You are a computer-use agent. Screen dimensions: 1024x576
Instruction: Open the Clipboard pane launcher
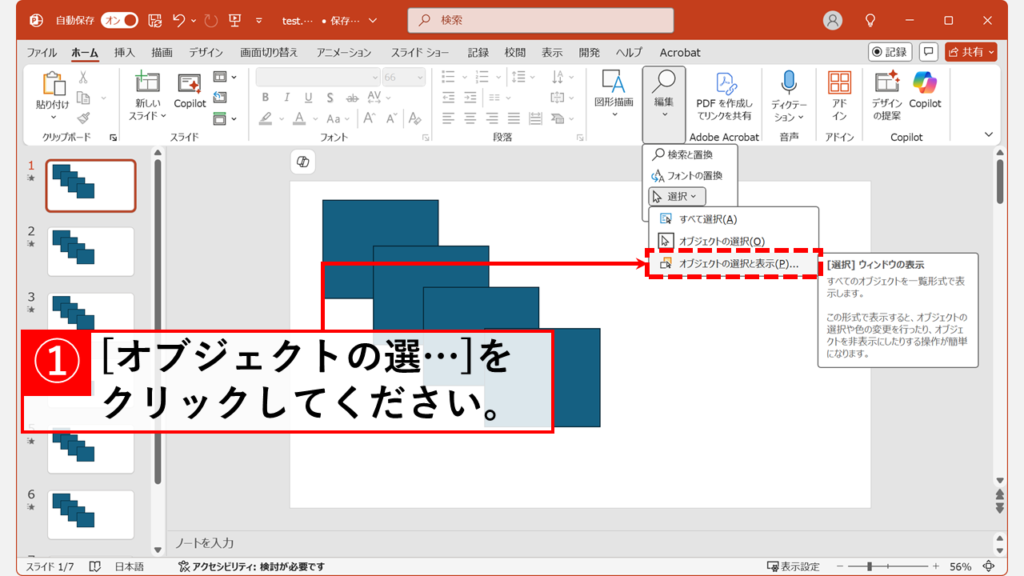click(x=113, y=137)
